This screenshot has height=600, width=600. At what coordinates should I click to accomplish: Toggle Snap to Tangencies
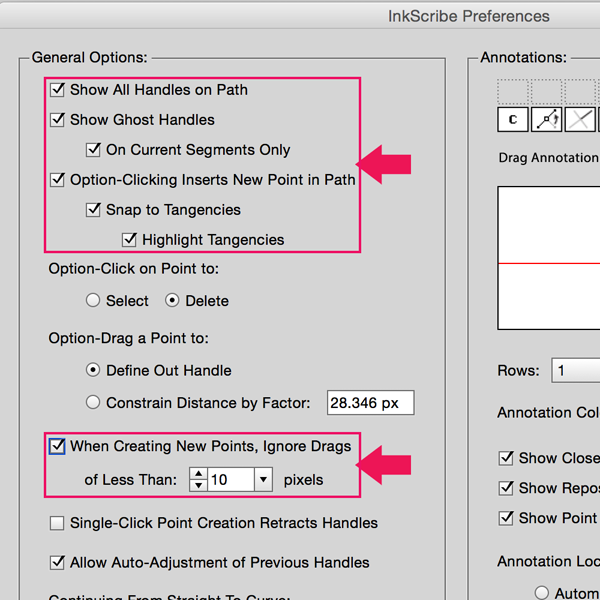93,210
